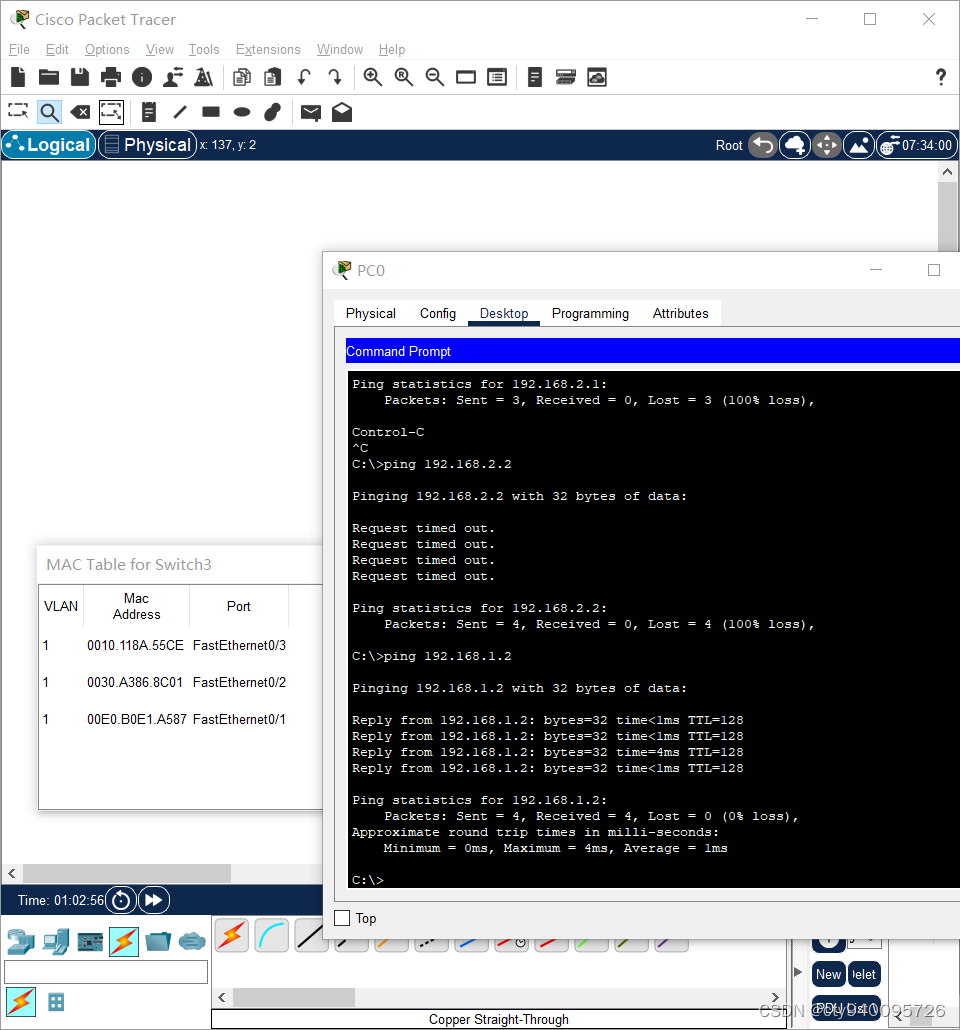Click the Paste icon in the toolbar

[x=273, y=78]
